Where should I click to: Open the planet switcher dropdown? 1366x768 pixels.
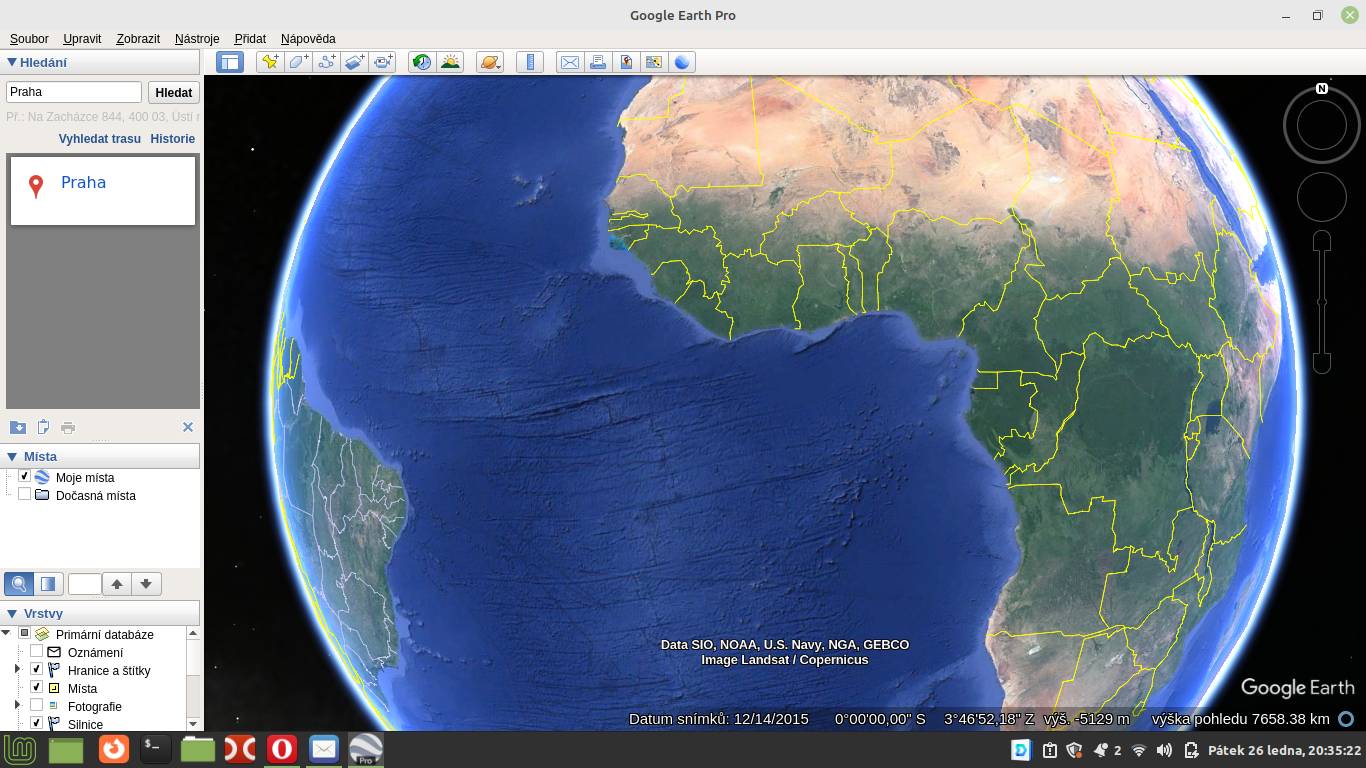coord(490,62)
